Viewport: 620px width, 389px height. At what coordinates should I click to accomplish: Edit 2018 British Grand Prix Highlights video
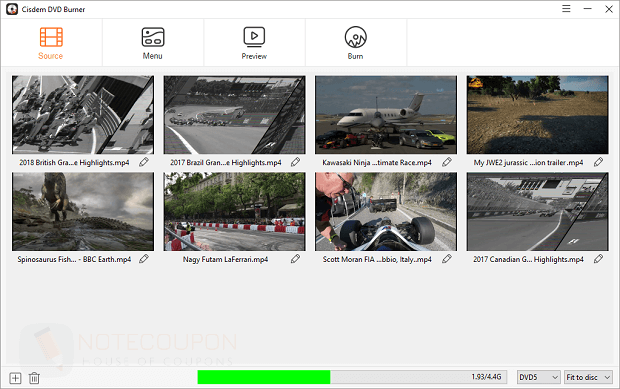[x=144, y=162]
